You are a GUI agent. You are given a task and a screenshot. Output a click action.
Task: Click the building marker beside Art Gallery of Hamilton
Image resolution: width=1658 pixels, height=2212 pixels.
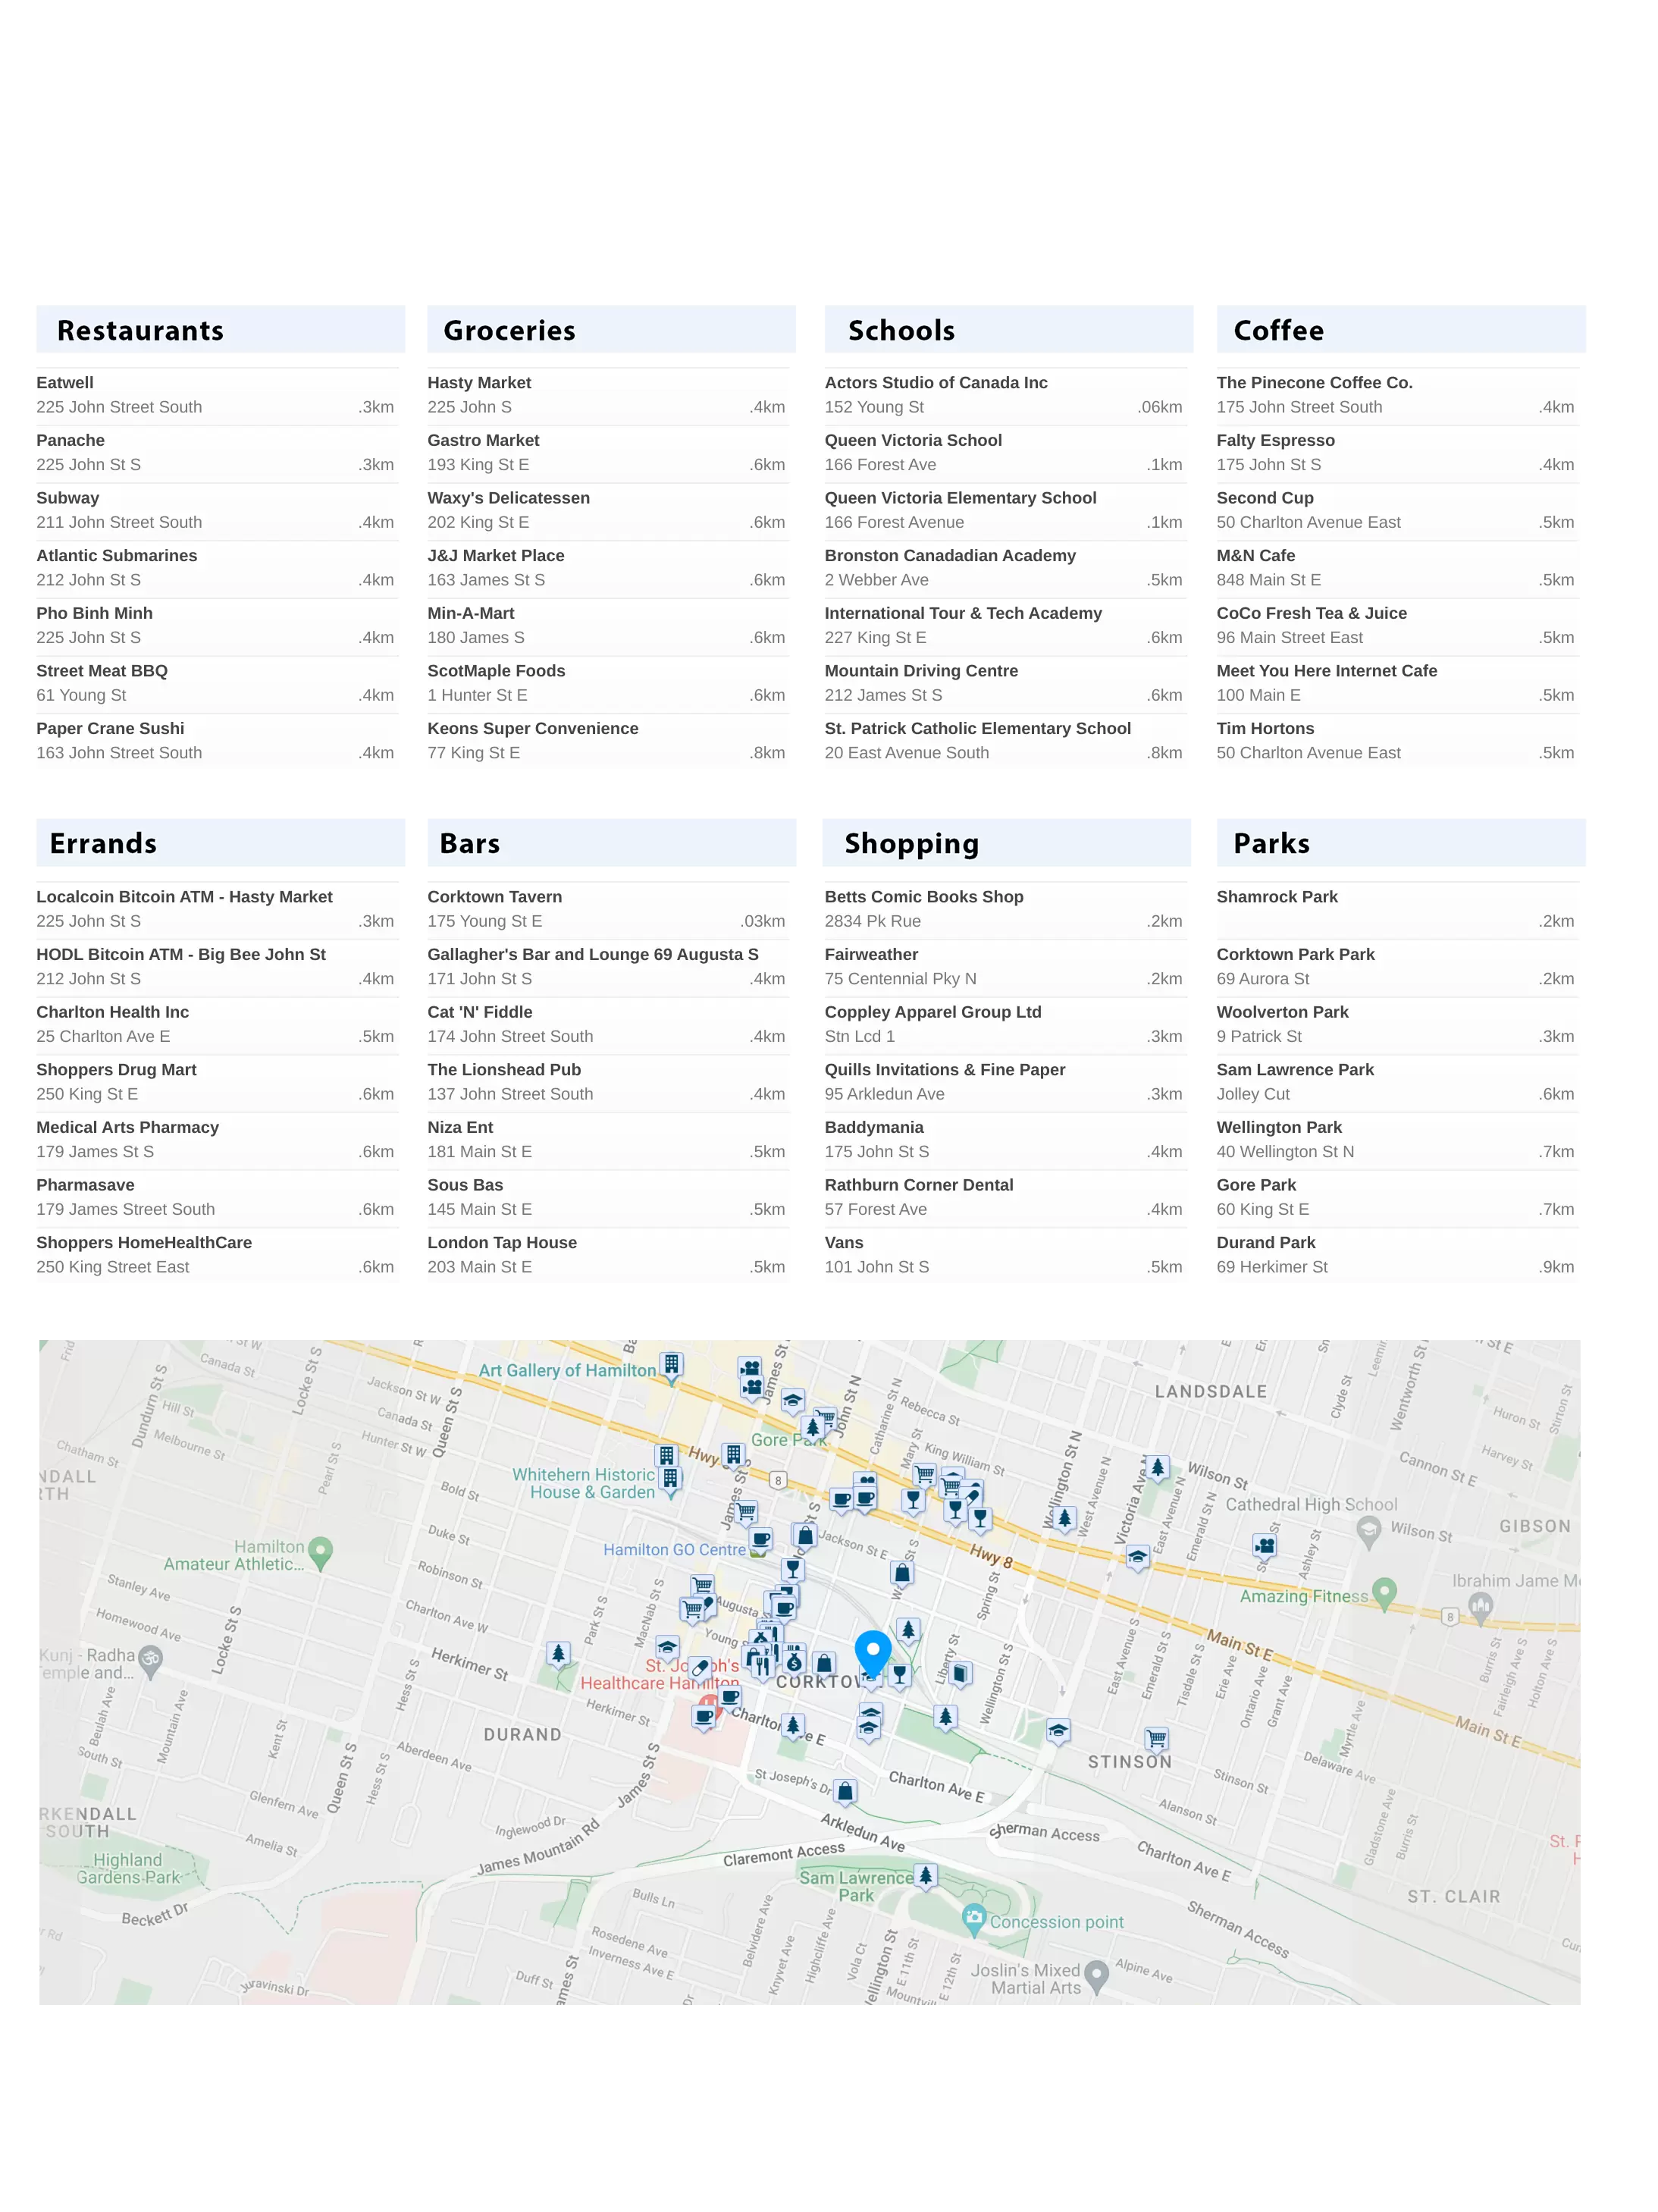click(672, 1364)
